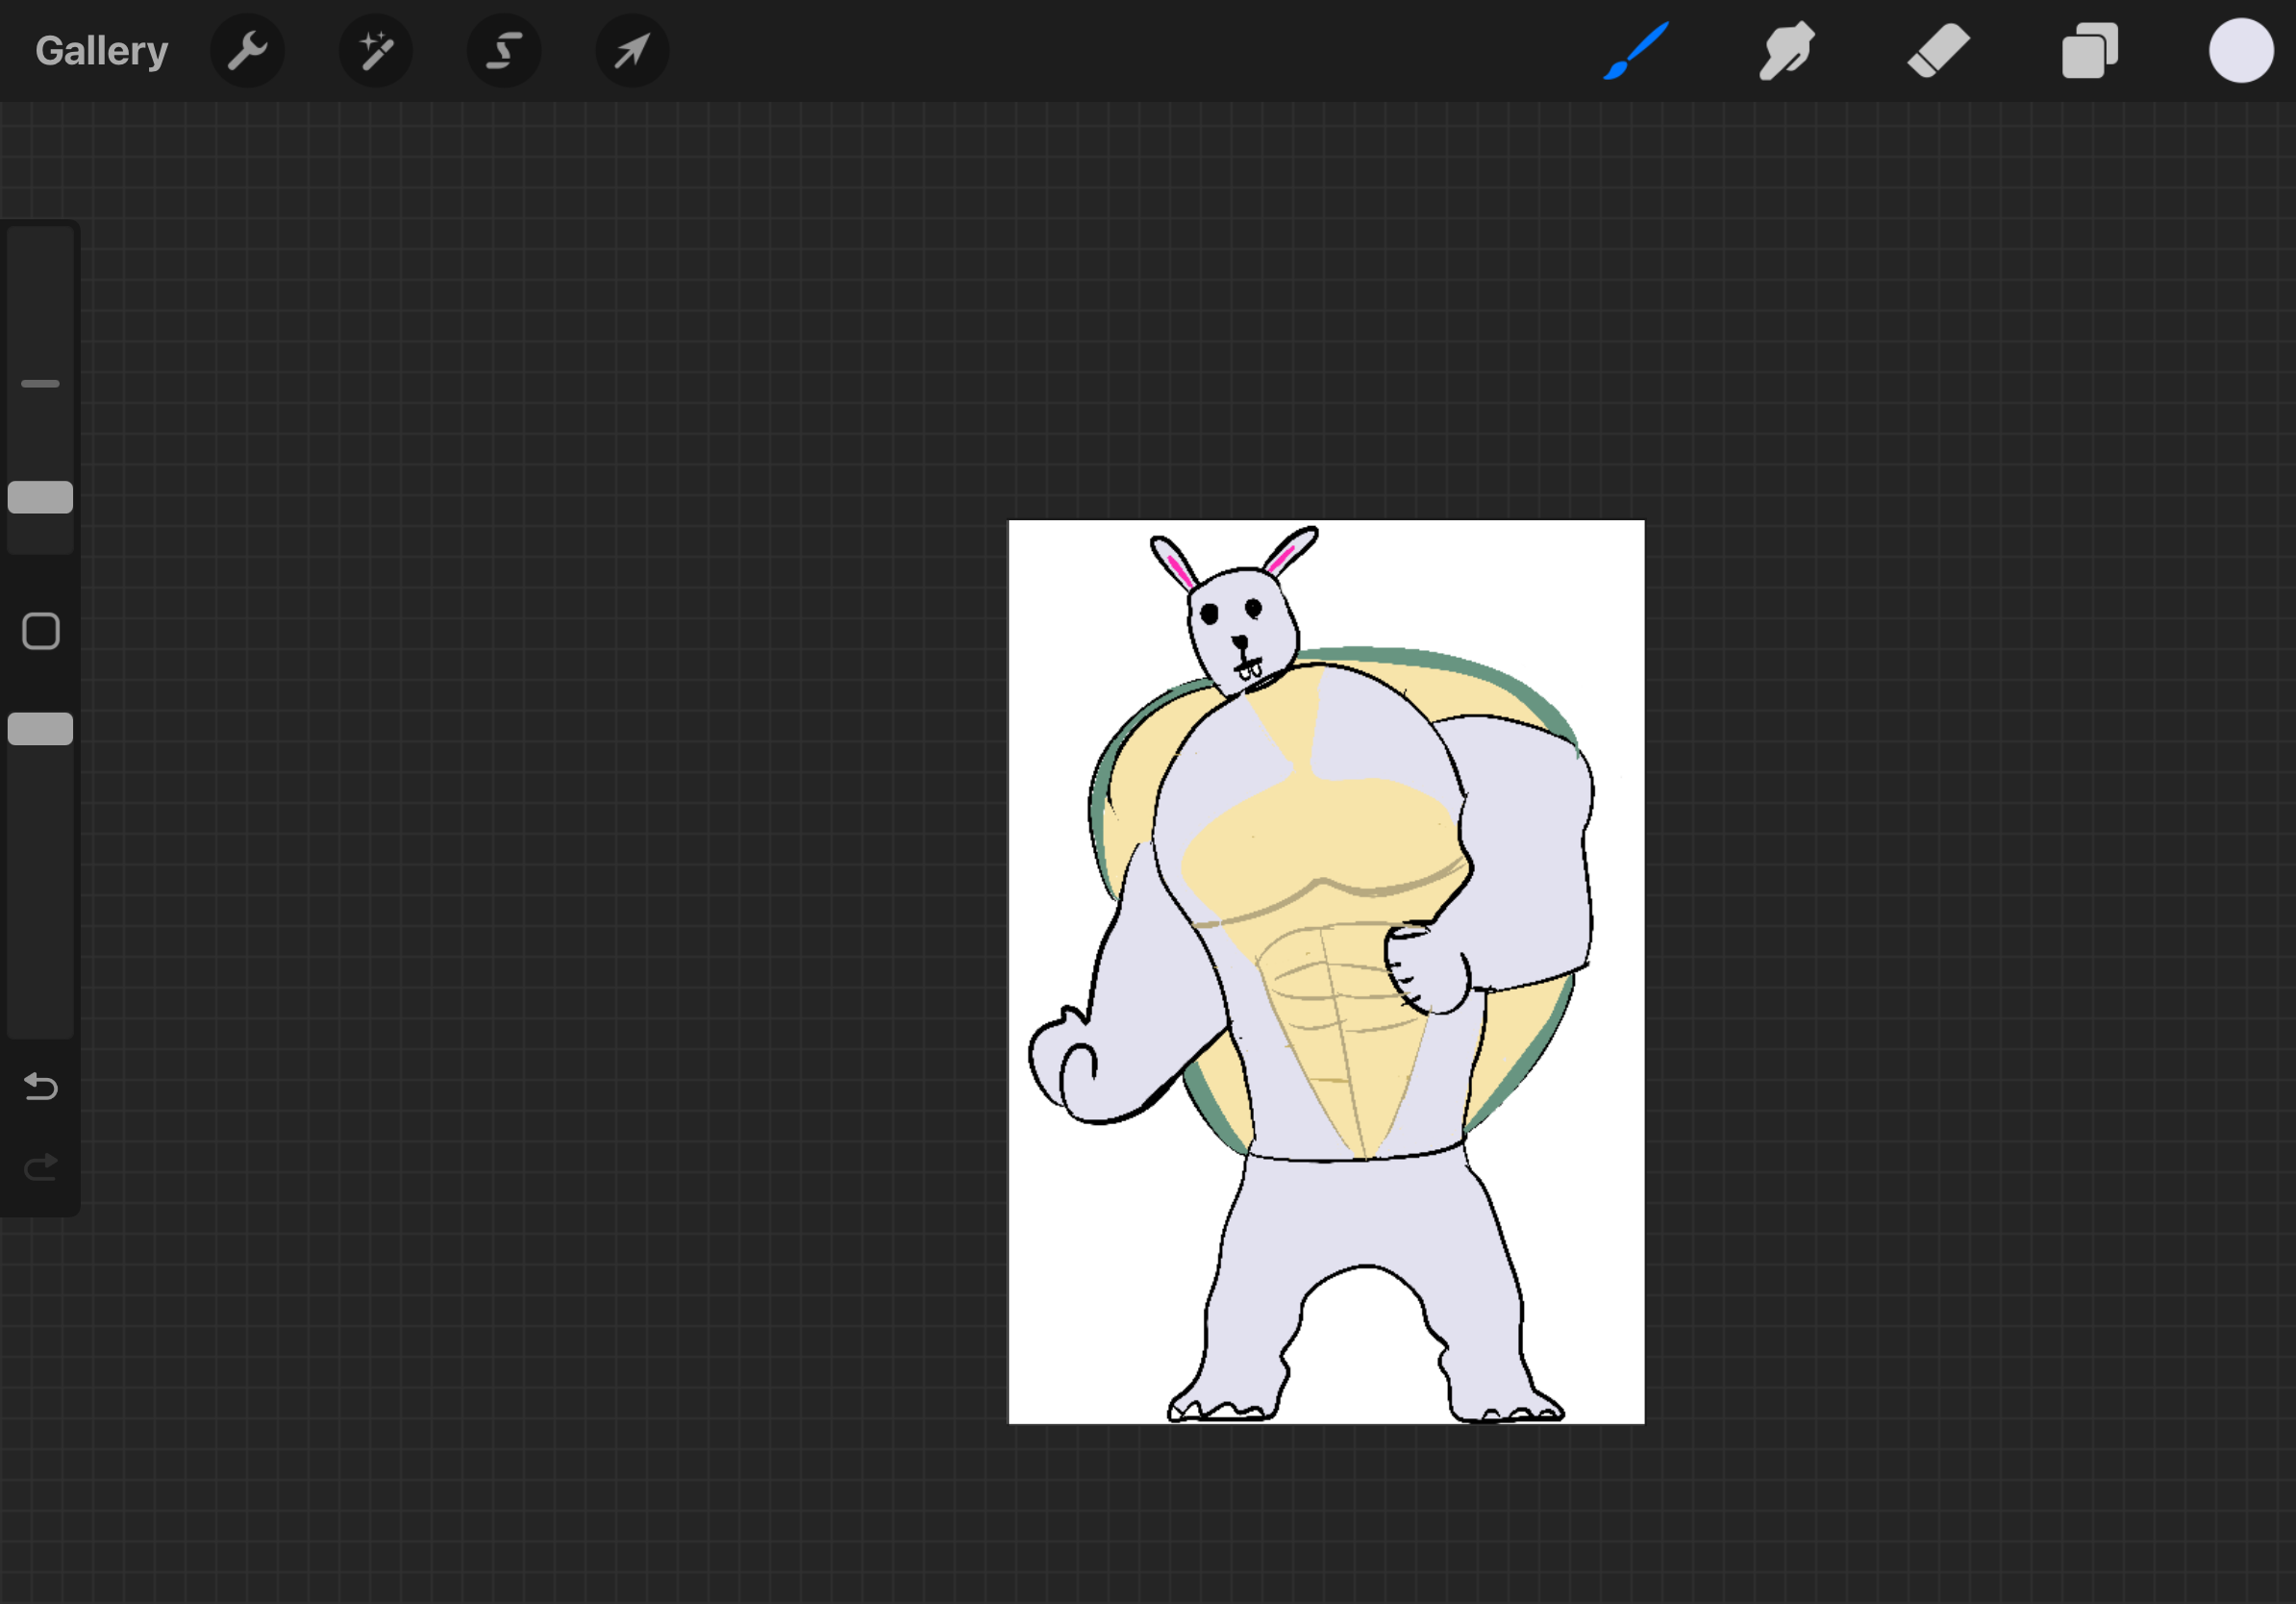Screen dimensions: 2296x1604
Task: Open the Layers panel icon
Action: pyautogui.click(x=2090, y=50)
